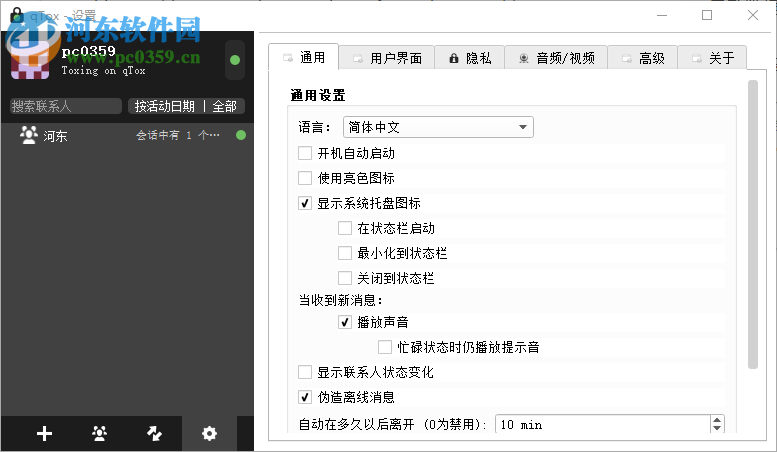Switch to the 隐私 tab
The height and width of the screenshot is (452, 777).
point(470,58)
